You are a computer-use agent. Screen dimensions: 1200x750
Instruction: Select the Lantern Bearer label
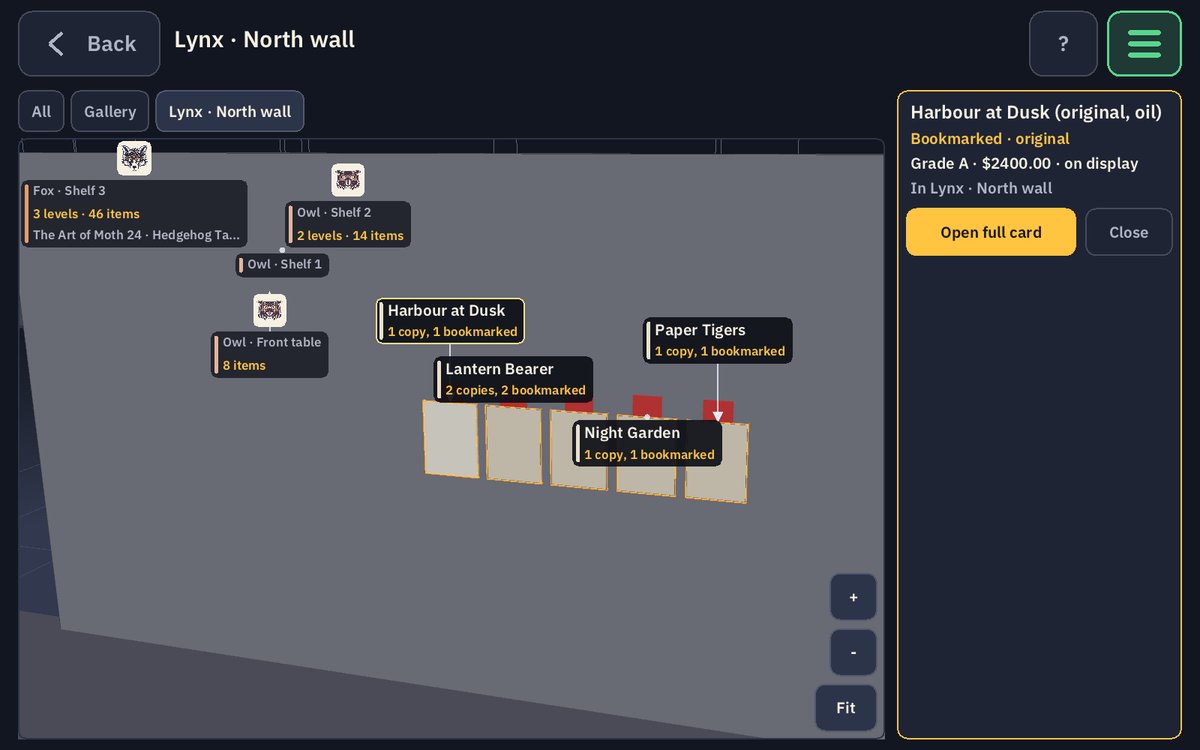[514, 380]
